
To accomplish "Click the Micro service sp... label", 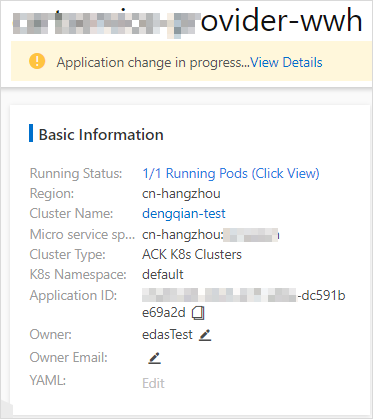I will (82, 234).
